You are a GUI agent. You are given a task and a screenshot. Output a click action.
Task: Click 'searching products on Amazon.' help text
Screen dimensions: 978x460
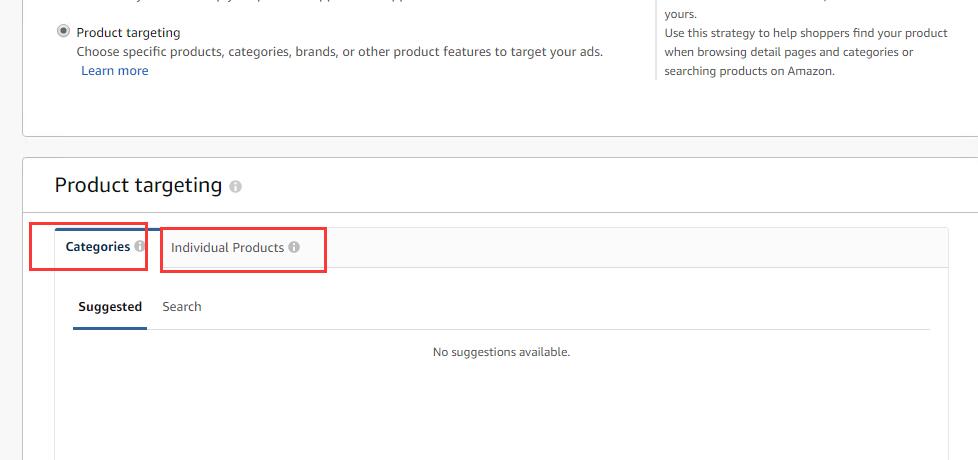(x=748, y=71)
